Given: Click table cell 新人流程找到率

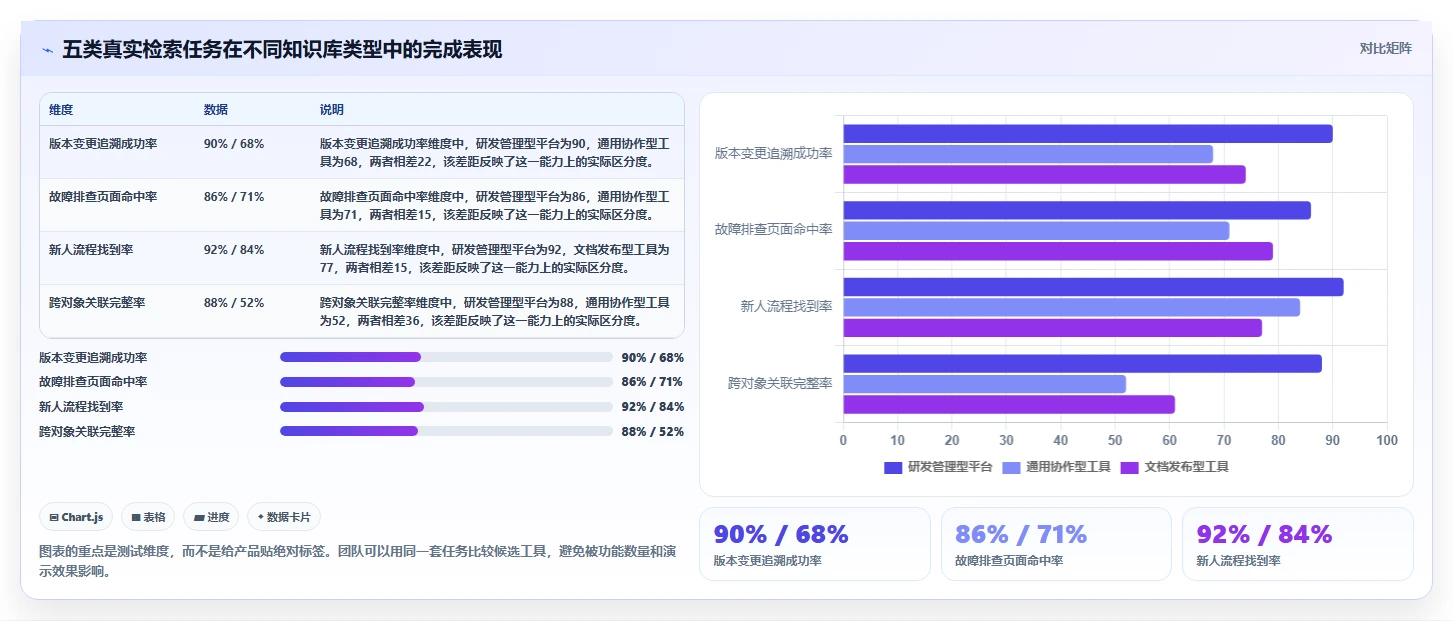Looking at the screenshot, I should point(91,250).
